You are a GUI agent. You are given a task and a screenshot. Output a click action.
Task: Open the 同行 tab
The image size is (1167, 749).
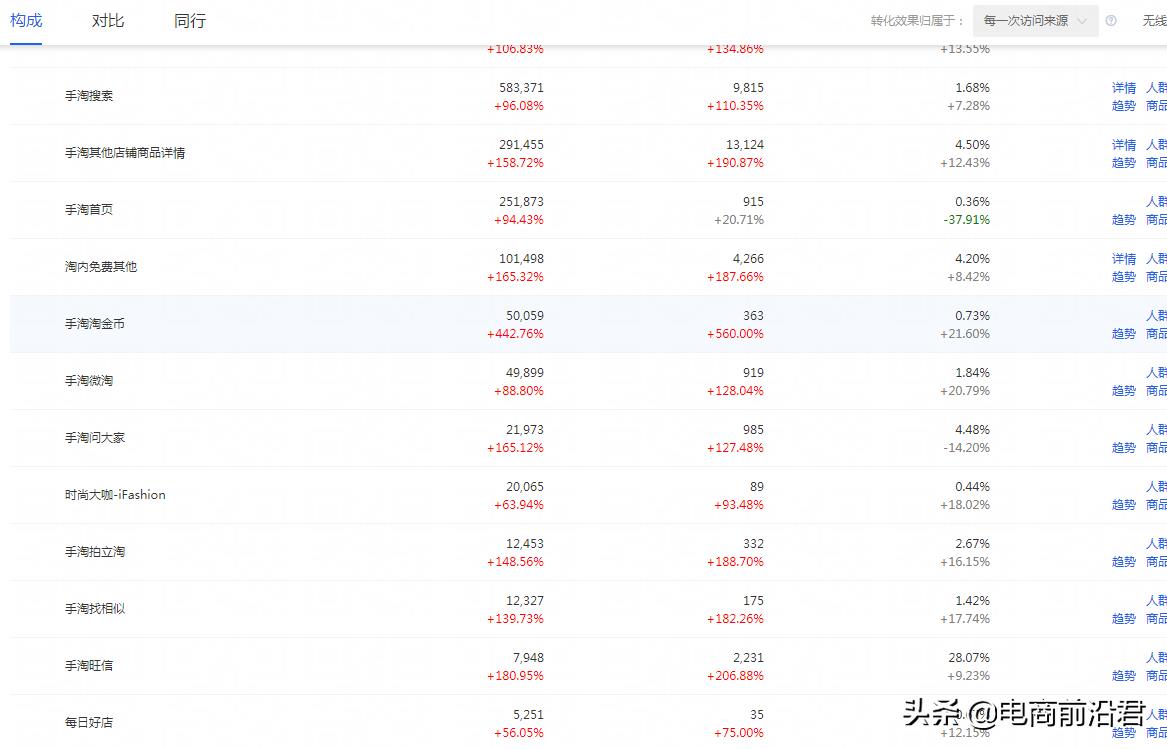[190, 20]
